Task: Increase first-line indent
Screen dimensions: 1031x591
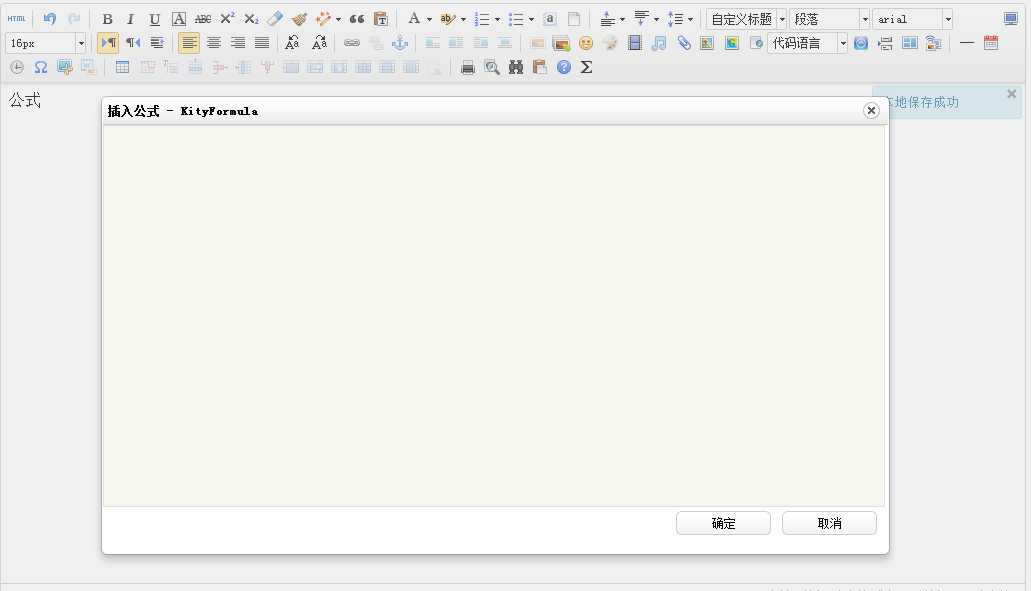Action: point(157,43)
